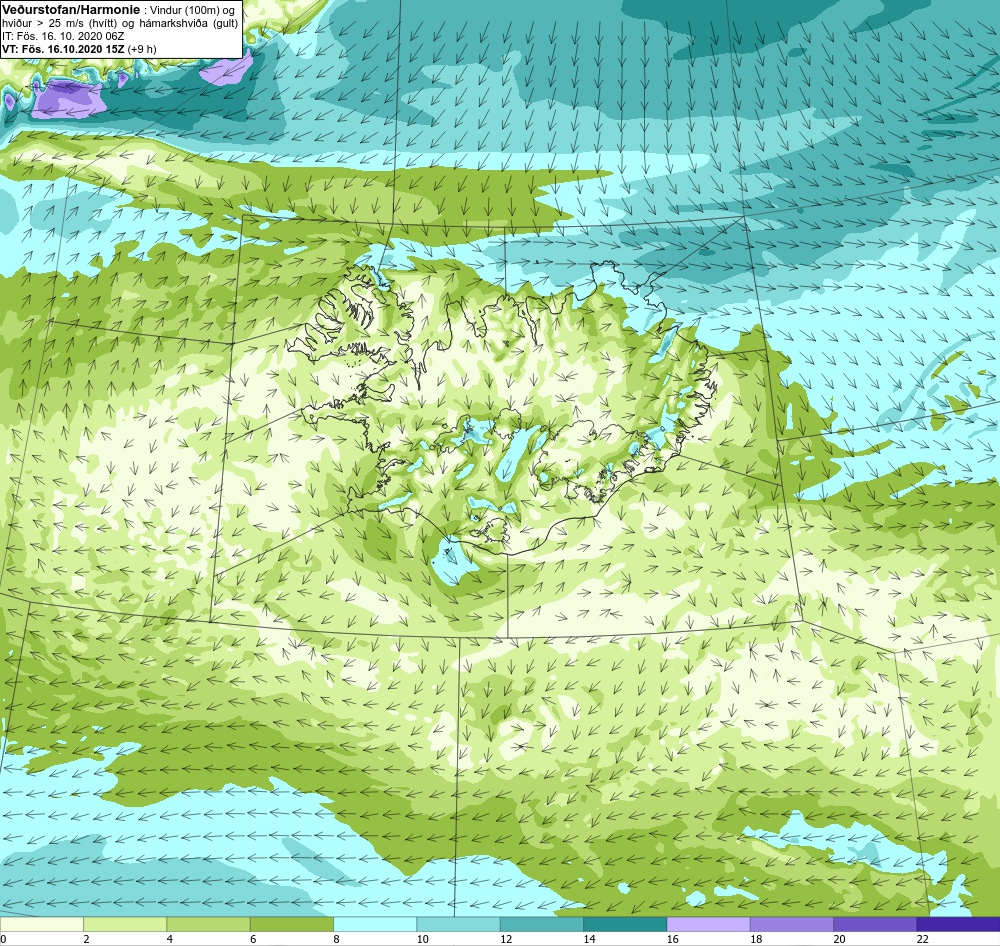Click the 12–14 m/s teal legend swatch
1000x946 pixels.
(x=541, y=924)
